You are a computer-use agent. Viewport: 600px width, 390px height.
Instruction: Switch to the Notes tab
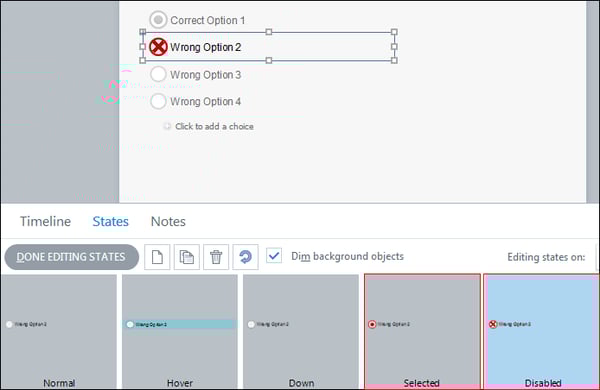click(168, 221)
